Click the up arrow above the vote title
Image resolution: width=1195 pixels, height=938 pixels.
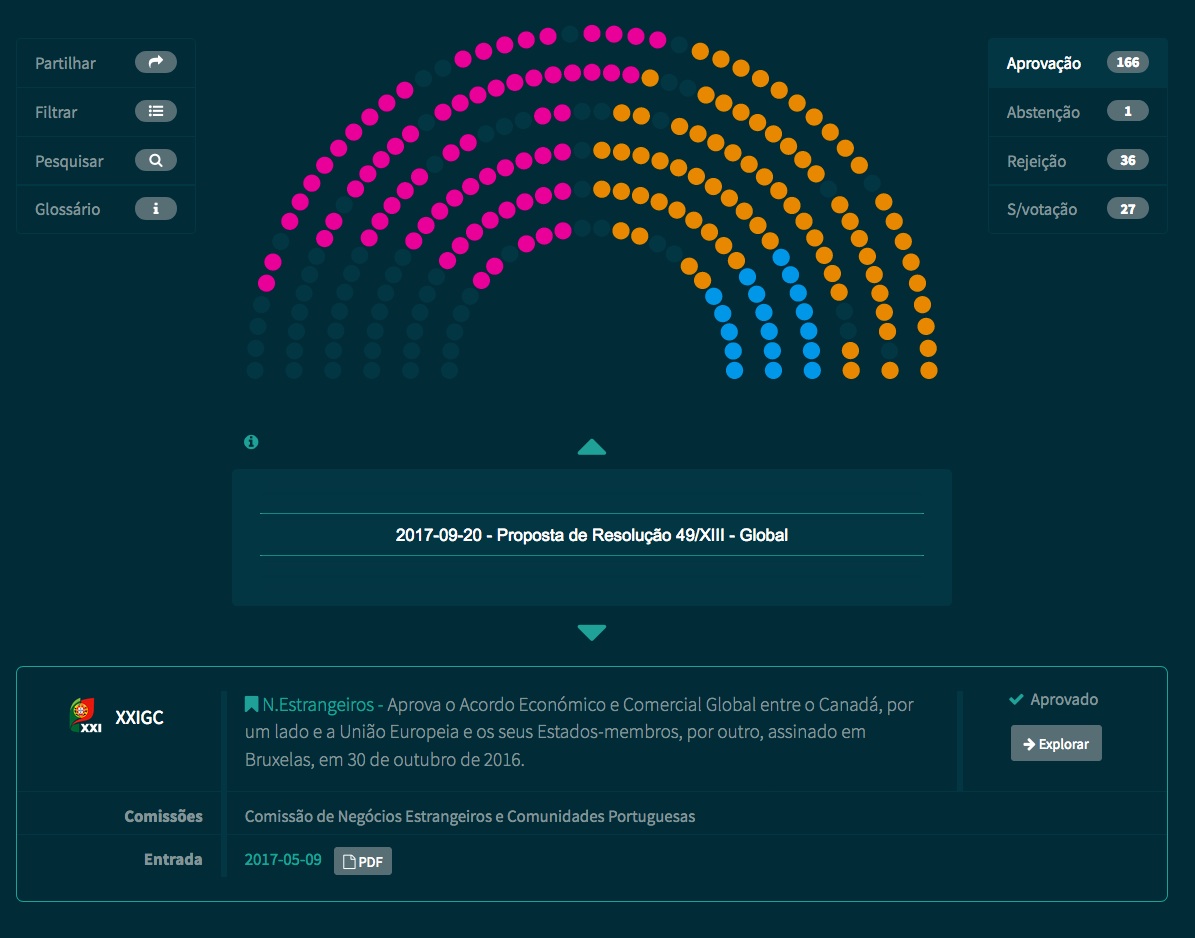[x=592, y=447]
